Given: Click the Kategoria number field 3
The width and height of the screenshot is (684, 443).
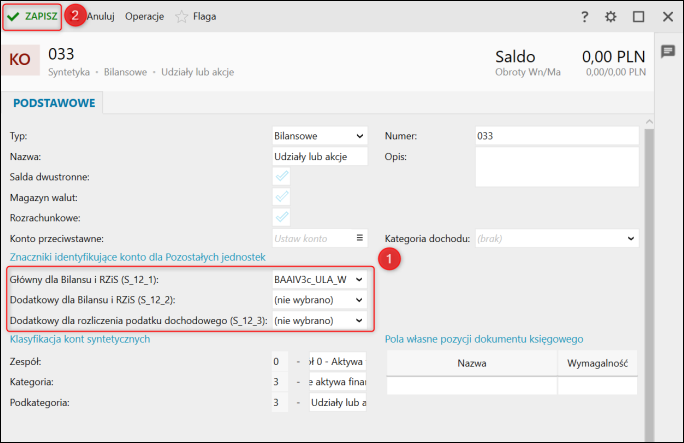Looking at the screenshot, I should point(280,382).
